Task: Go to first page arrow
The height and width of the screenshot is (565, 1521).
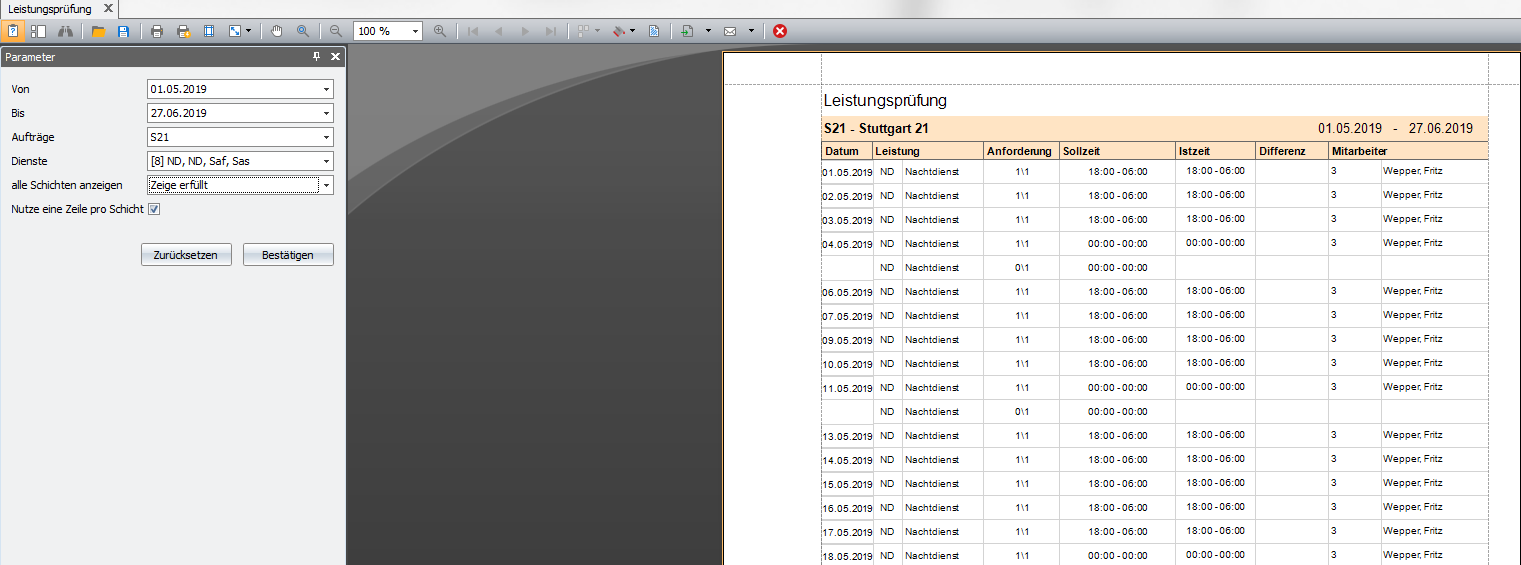Action: 473,31
